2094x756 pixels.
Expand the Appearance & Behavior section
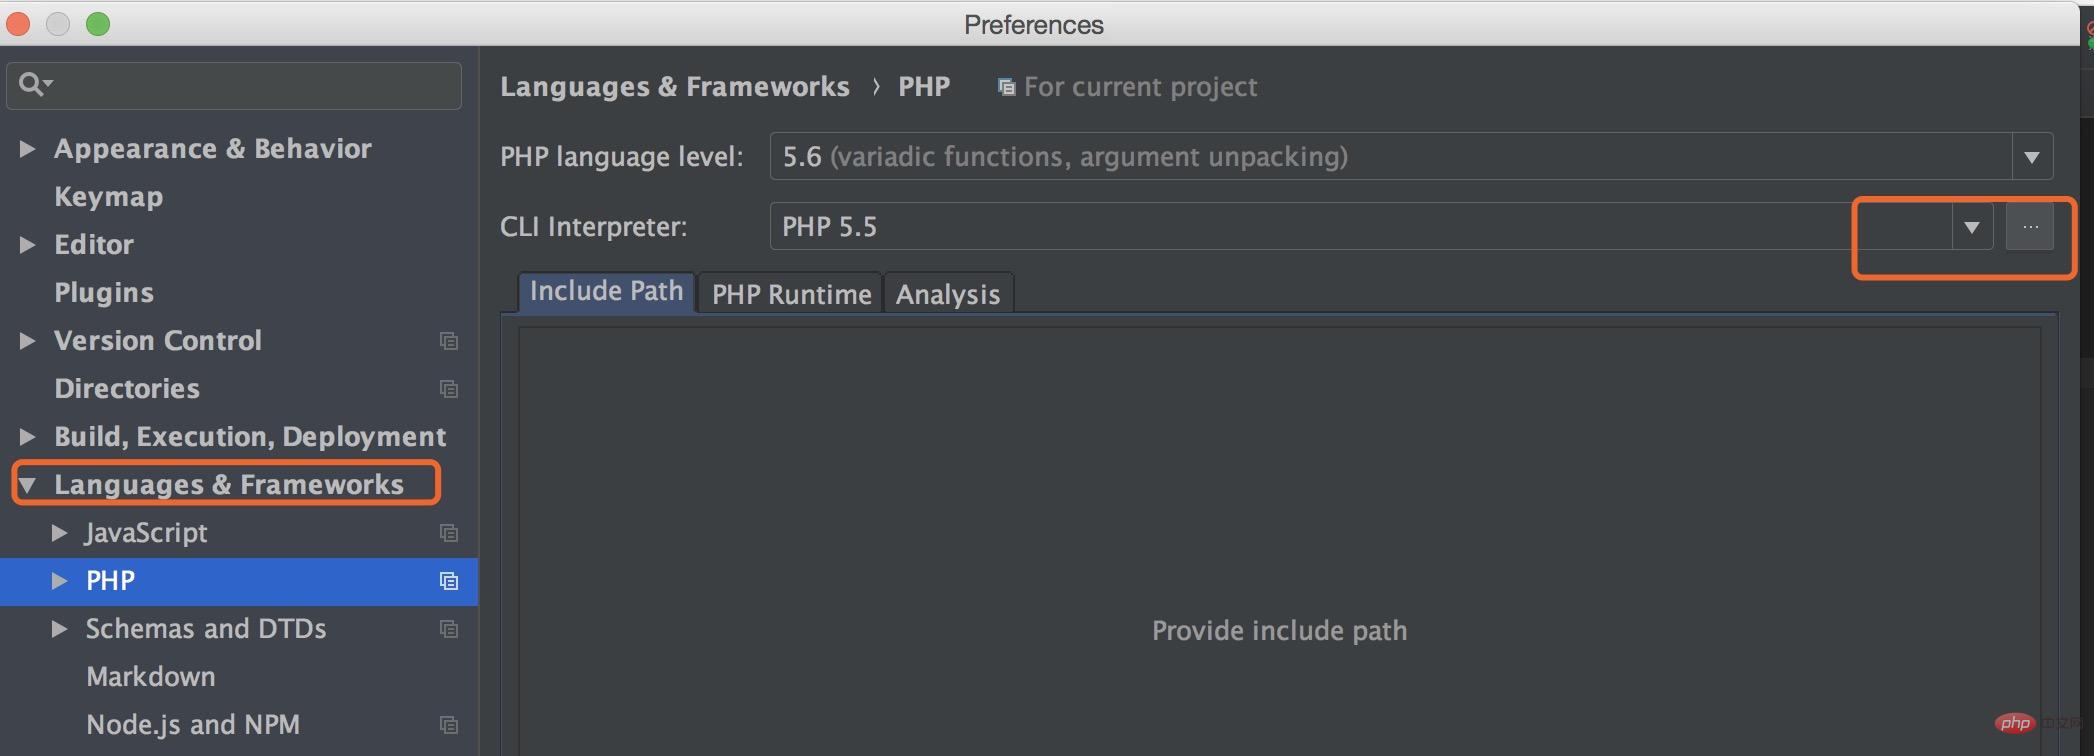coord(27,149)
